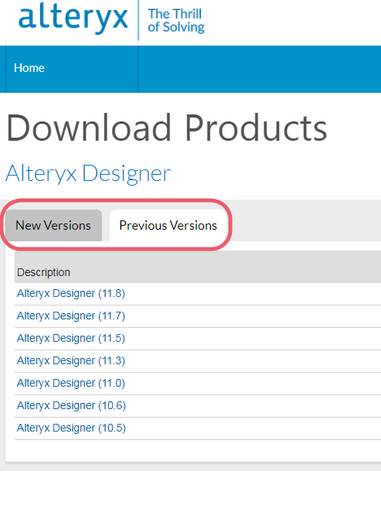381x505 pixels.
Task: Download Alteryx Designer (11.8)
Action: [71, 293]
